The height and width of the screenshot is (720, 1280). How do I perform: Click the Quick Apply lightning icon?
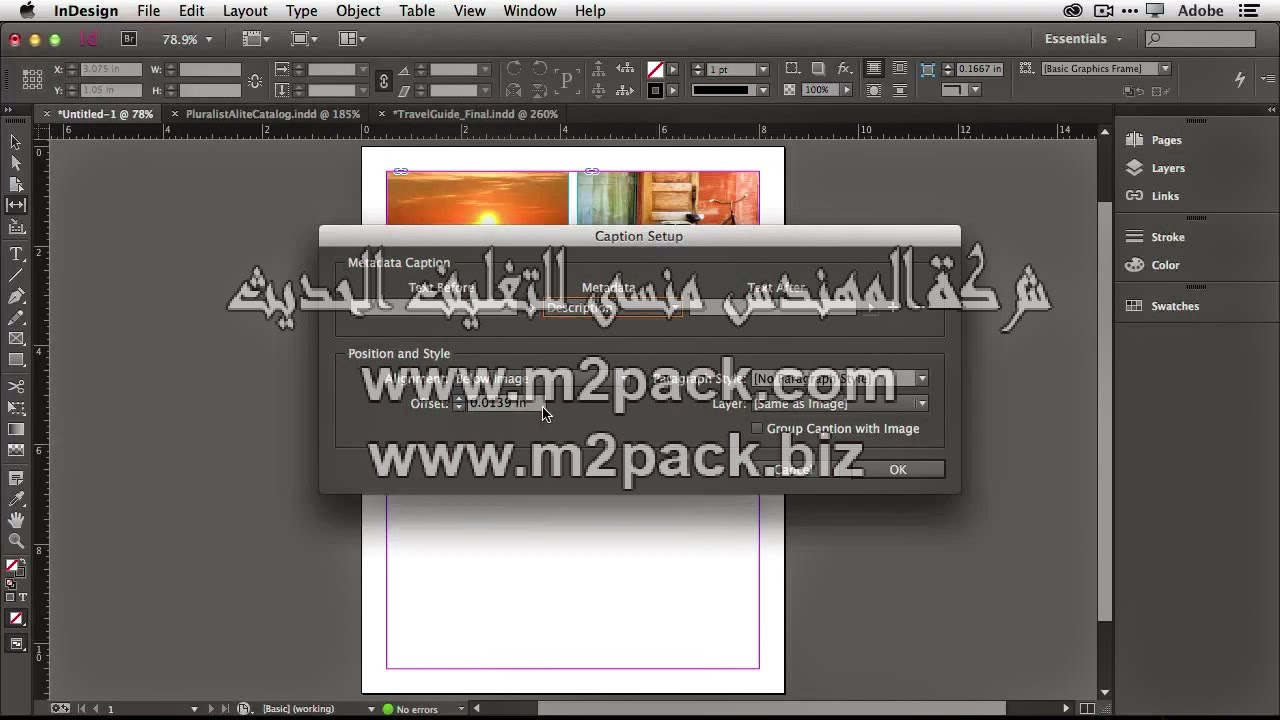point(1240,80)
